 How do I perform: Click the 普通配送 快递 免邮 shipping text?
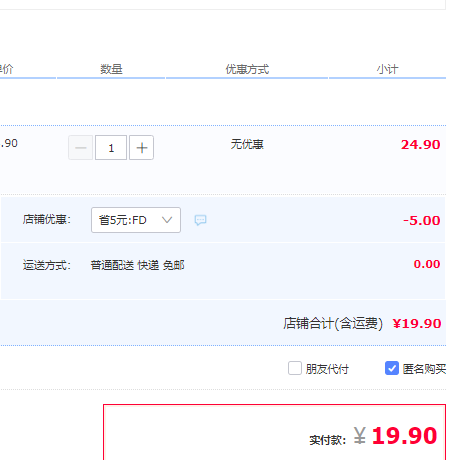point(137,265)
